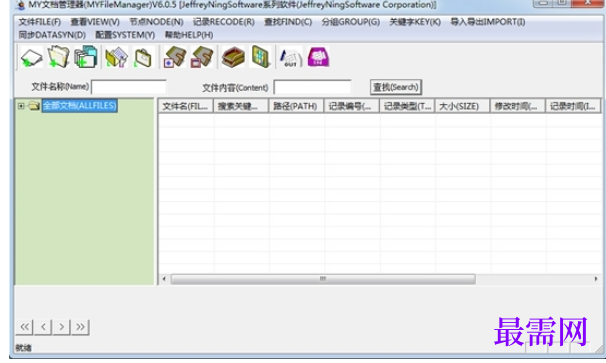Select the 全部文档(ALLFILES) tree item
Image resolution: width=606 pixels, height=363 pixels.
(80, 106)
